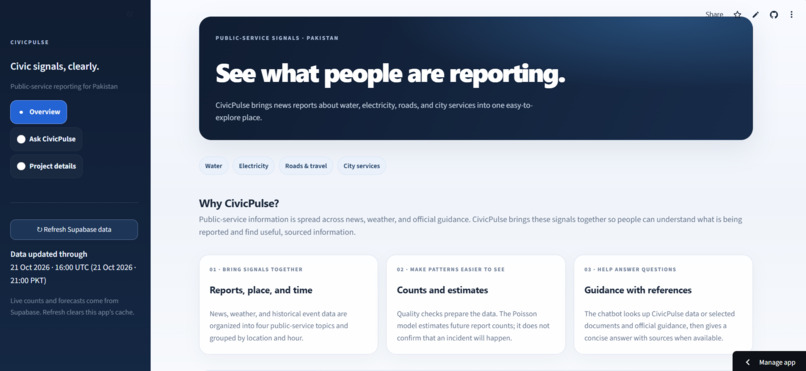Image resolution: width=806 pixels, height=371 pixels.
Task: Click the City services chip
Action: [361, 166]
